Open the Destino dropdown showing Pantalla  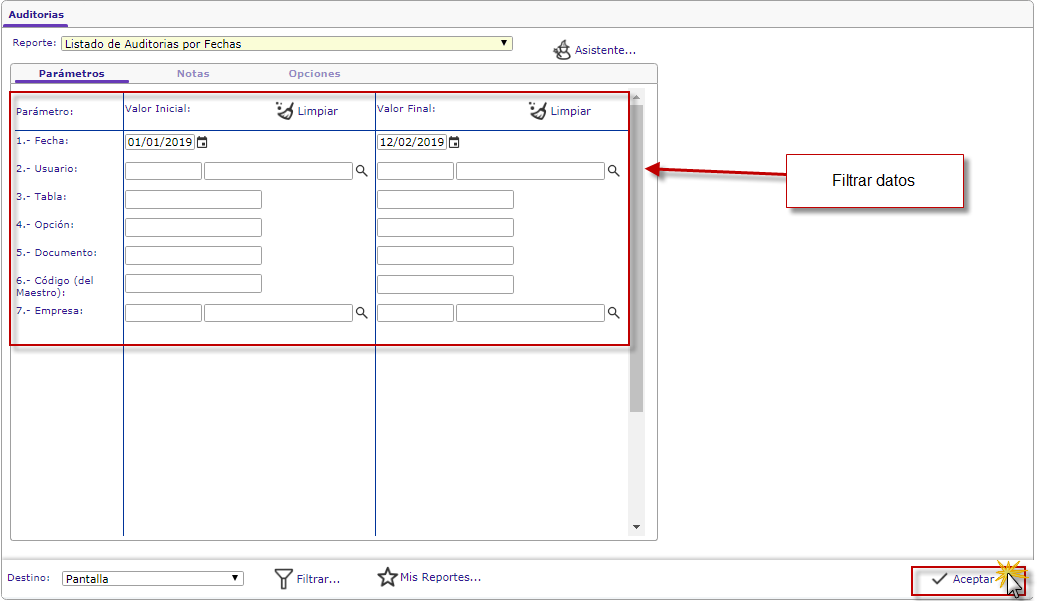153,579
